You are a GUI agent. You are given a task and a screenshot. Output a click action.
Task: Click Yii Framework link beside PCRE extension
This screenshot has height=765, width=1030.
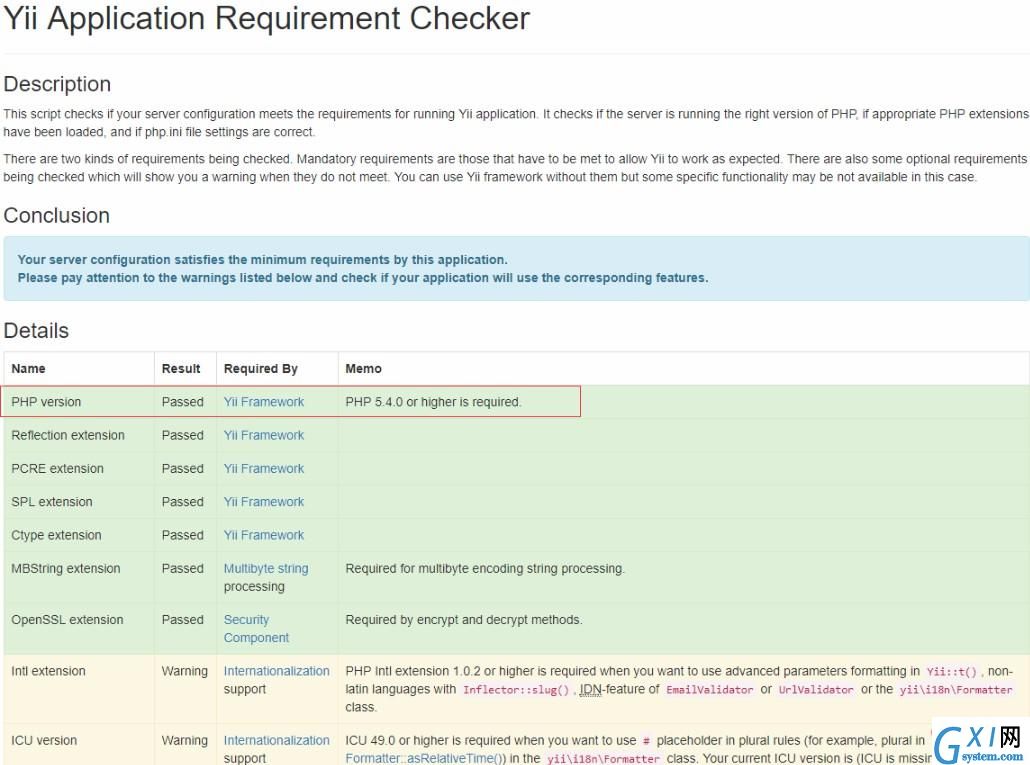[x=263, y=469]
